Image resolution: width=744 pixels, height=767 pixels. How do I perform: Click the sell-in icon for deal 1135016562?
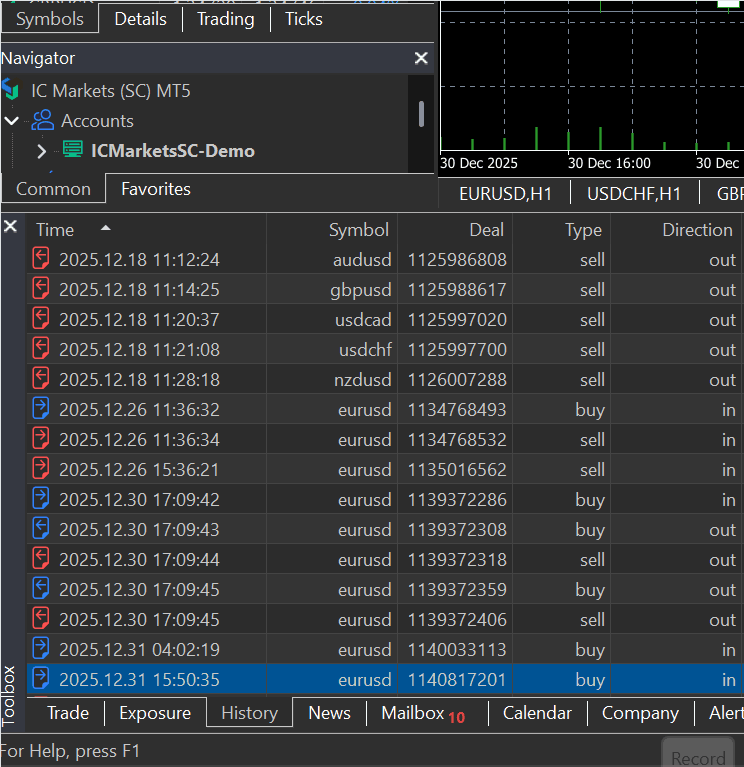click(x=41, y=469)
